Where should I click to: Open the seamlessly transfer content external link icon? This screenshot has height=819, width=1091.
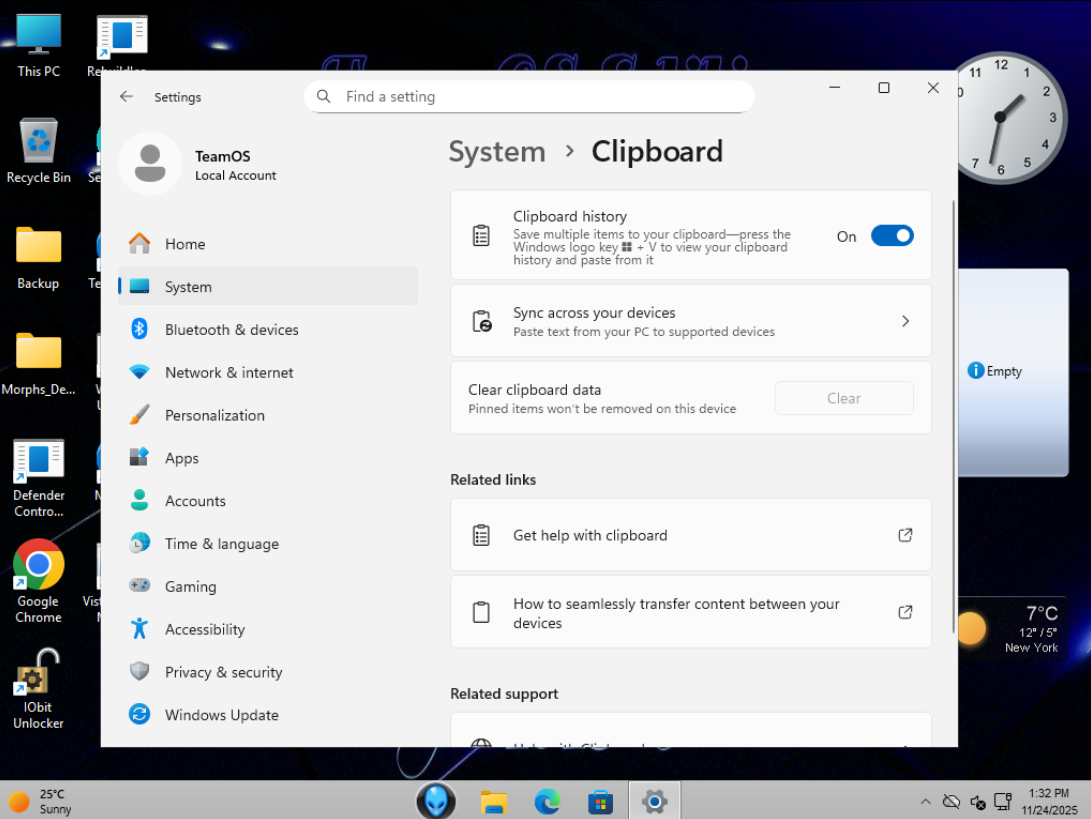pyautogui.click(x=904, y=612)
